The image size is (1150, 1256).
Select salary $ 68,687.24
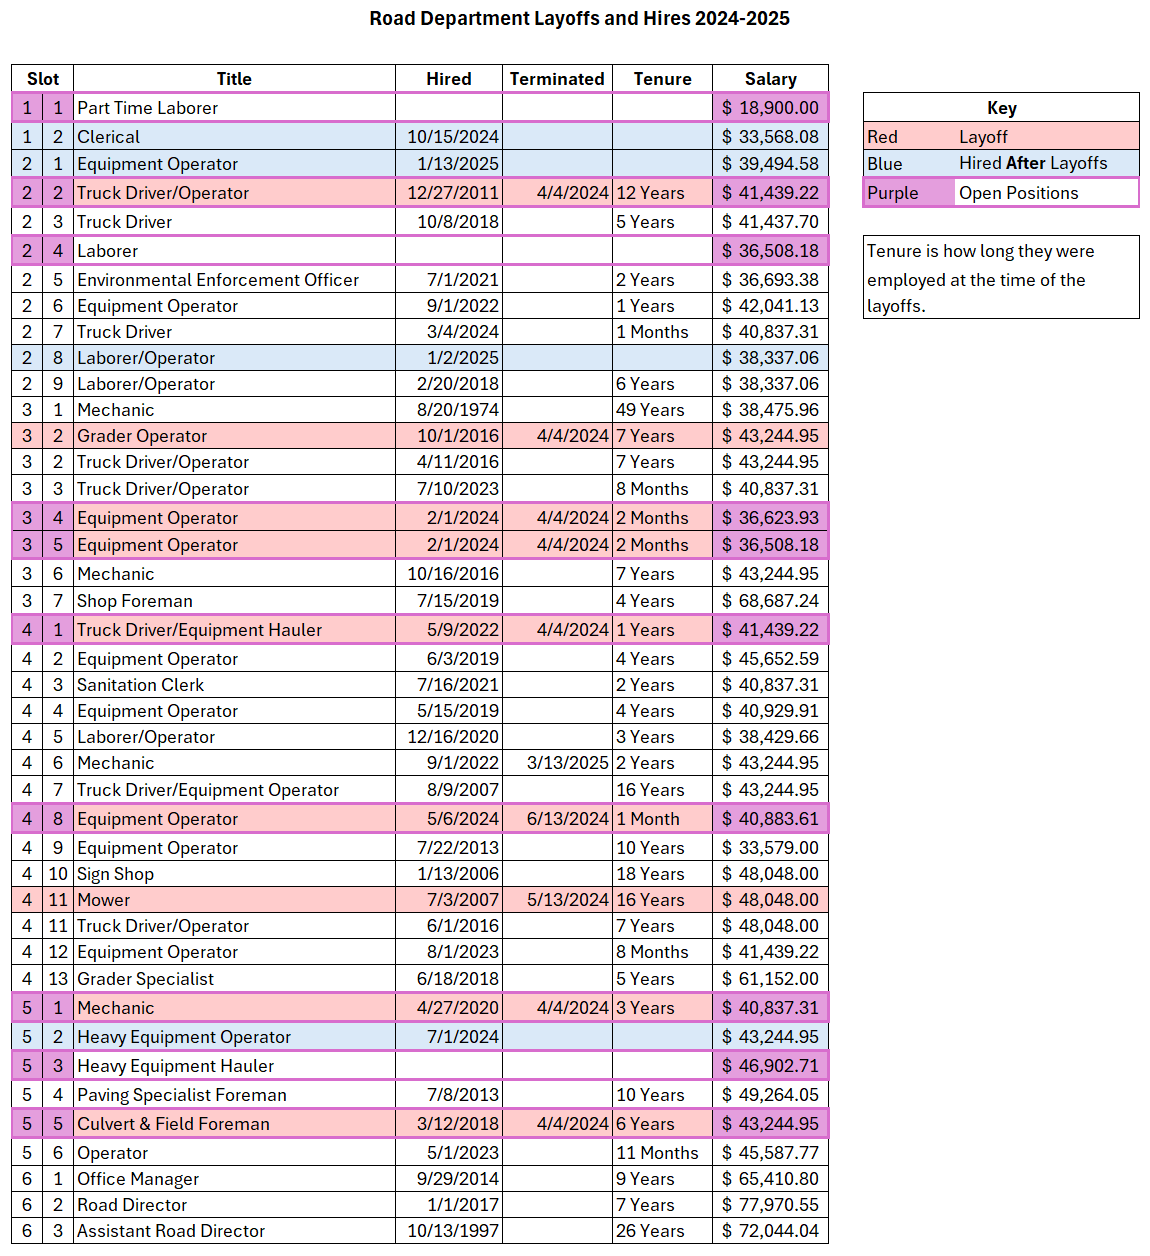[x=770, y=601]
